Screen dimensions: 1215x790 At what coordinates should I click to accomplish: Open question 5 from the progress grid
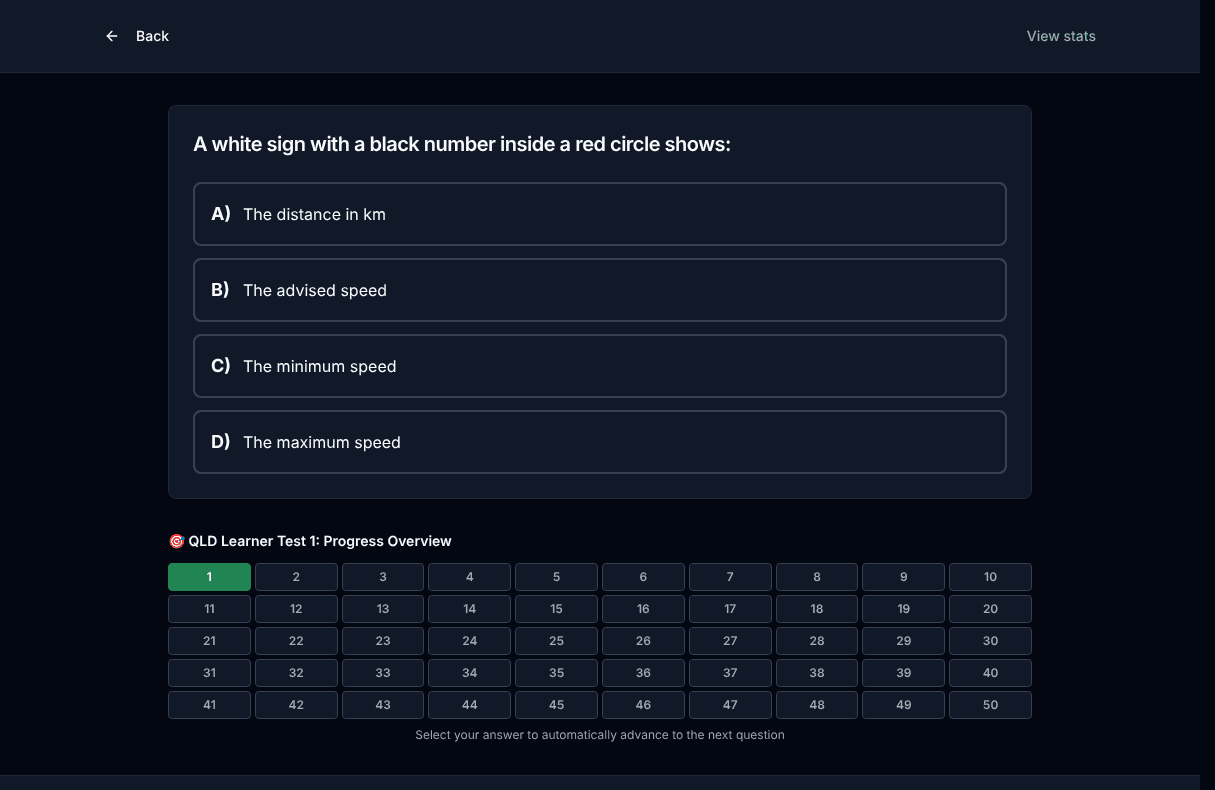(556, 577)
